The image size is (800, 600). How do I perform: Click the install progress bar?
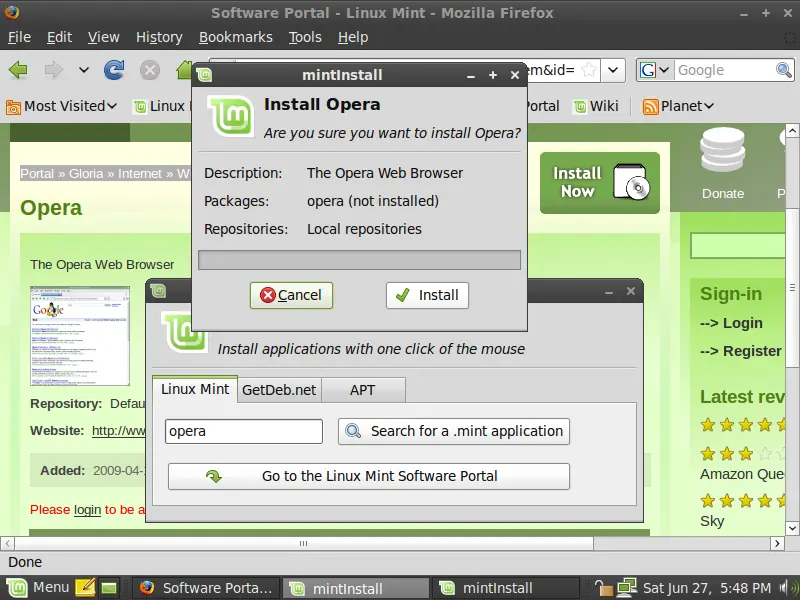(359, 260)
